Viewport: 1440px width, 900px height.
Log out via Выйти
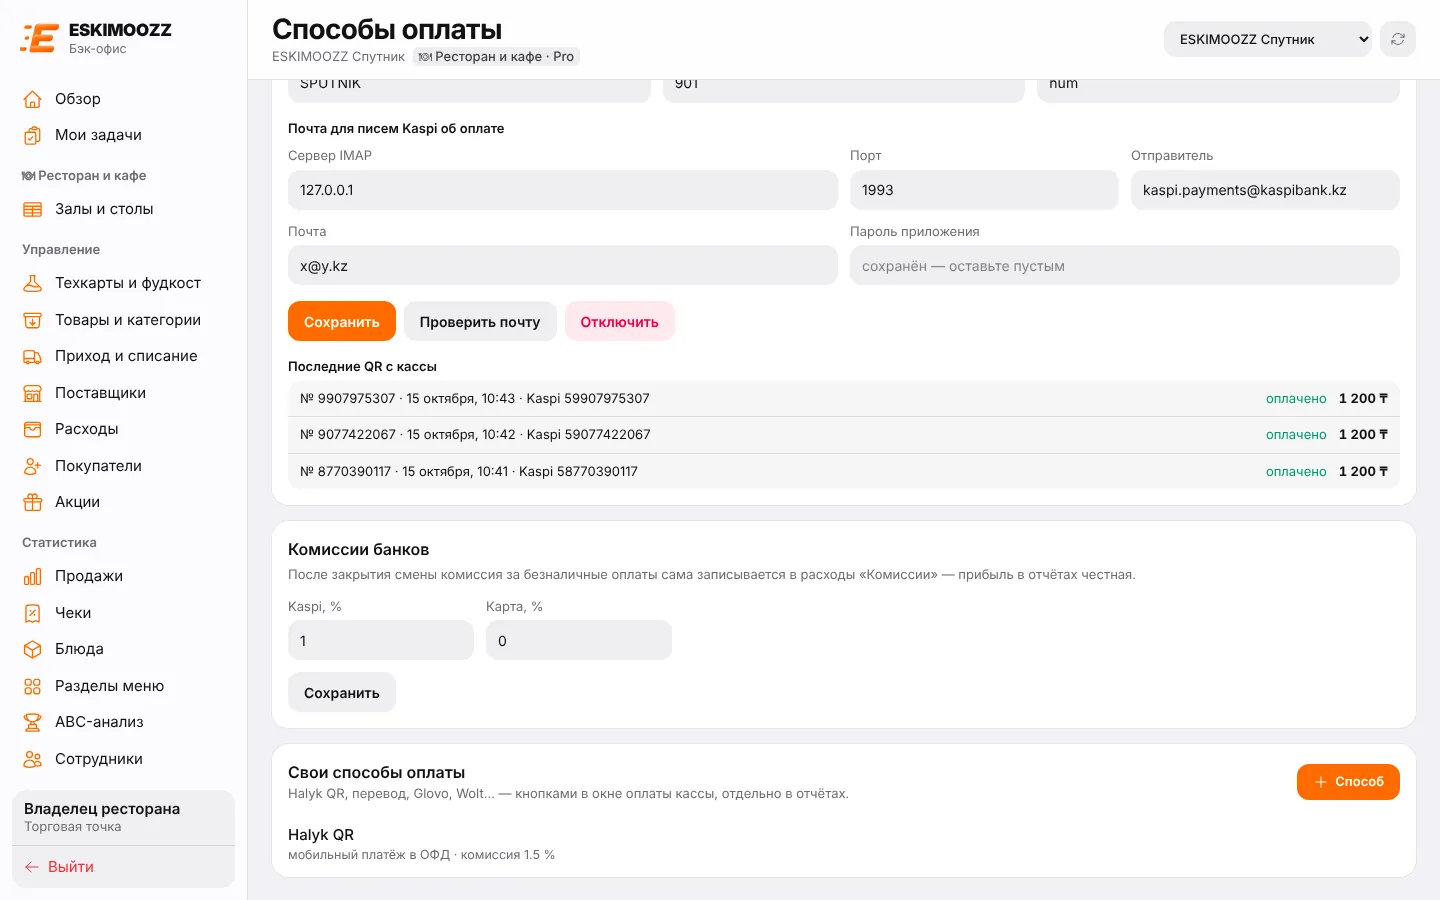point(123,867)
